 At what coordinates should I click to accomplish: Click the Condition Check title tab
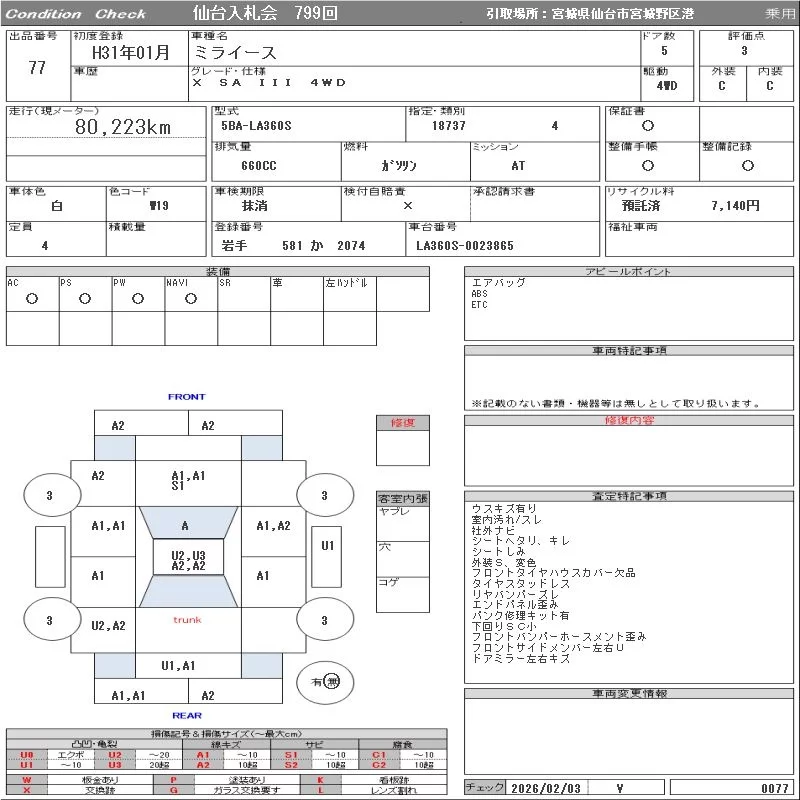coord(75,14)
